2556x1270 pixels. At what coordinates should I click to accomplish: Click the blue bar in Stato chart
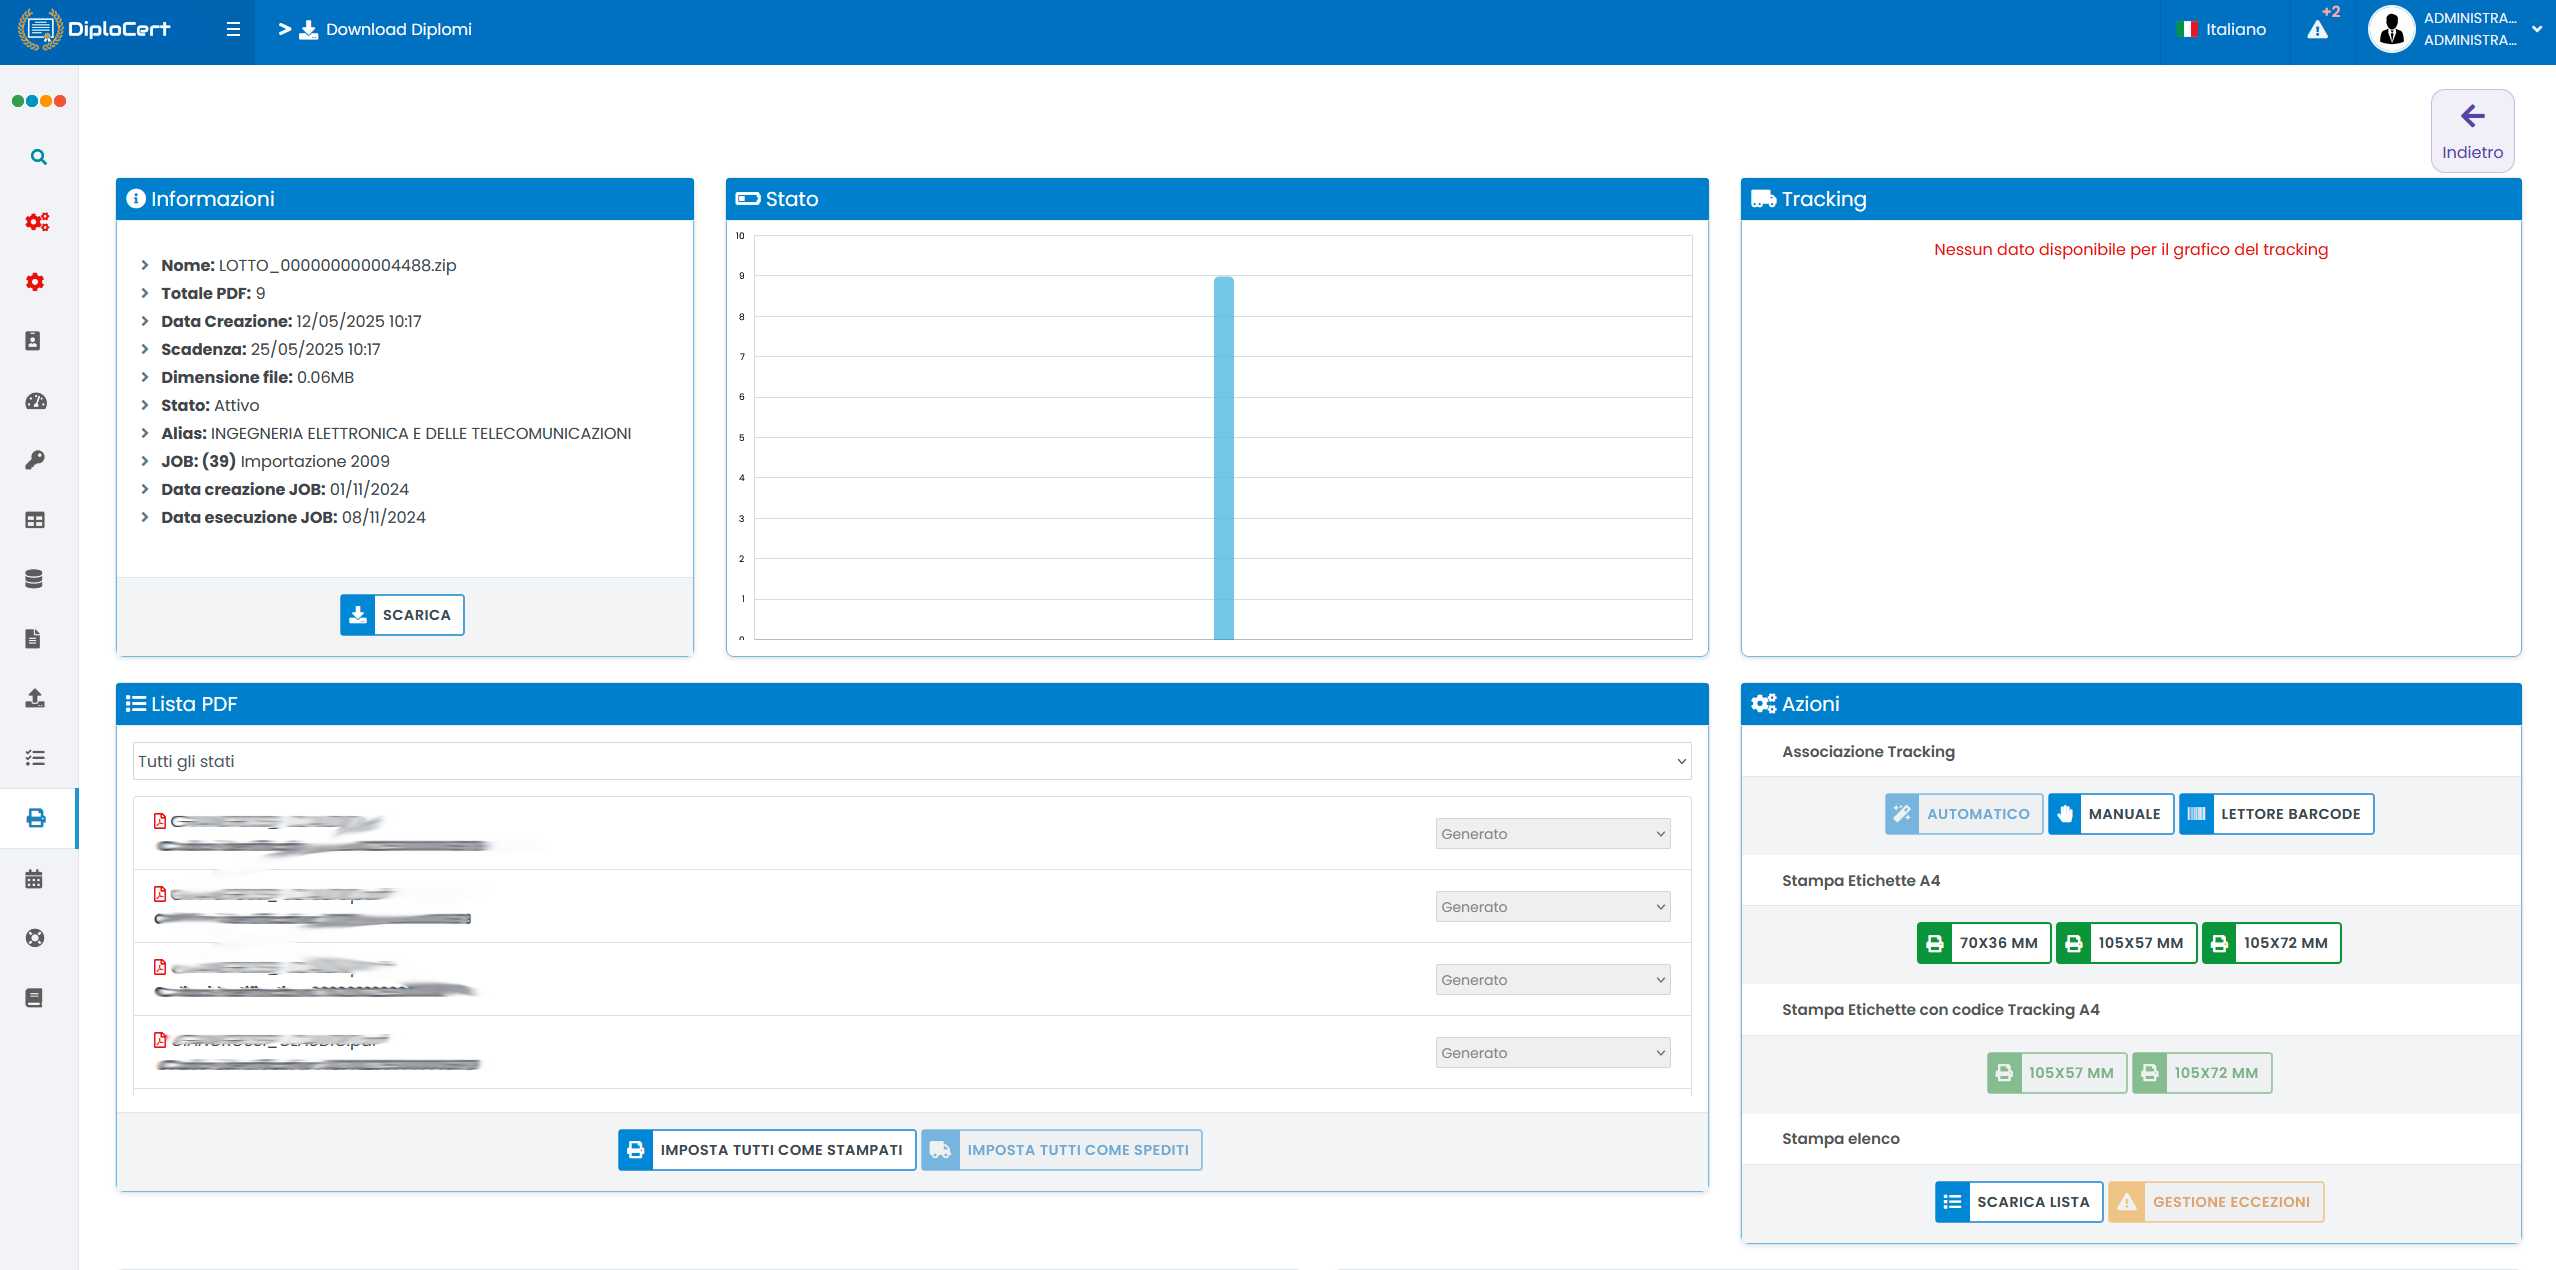click(x=1223, y=458)
